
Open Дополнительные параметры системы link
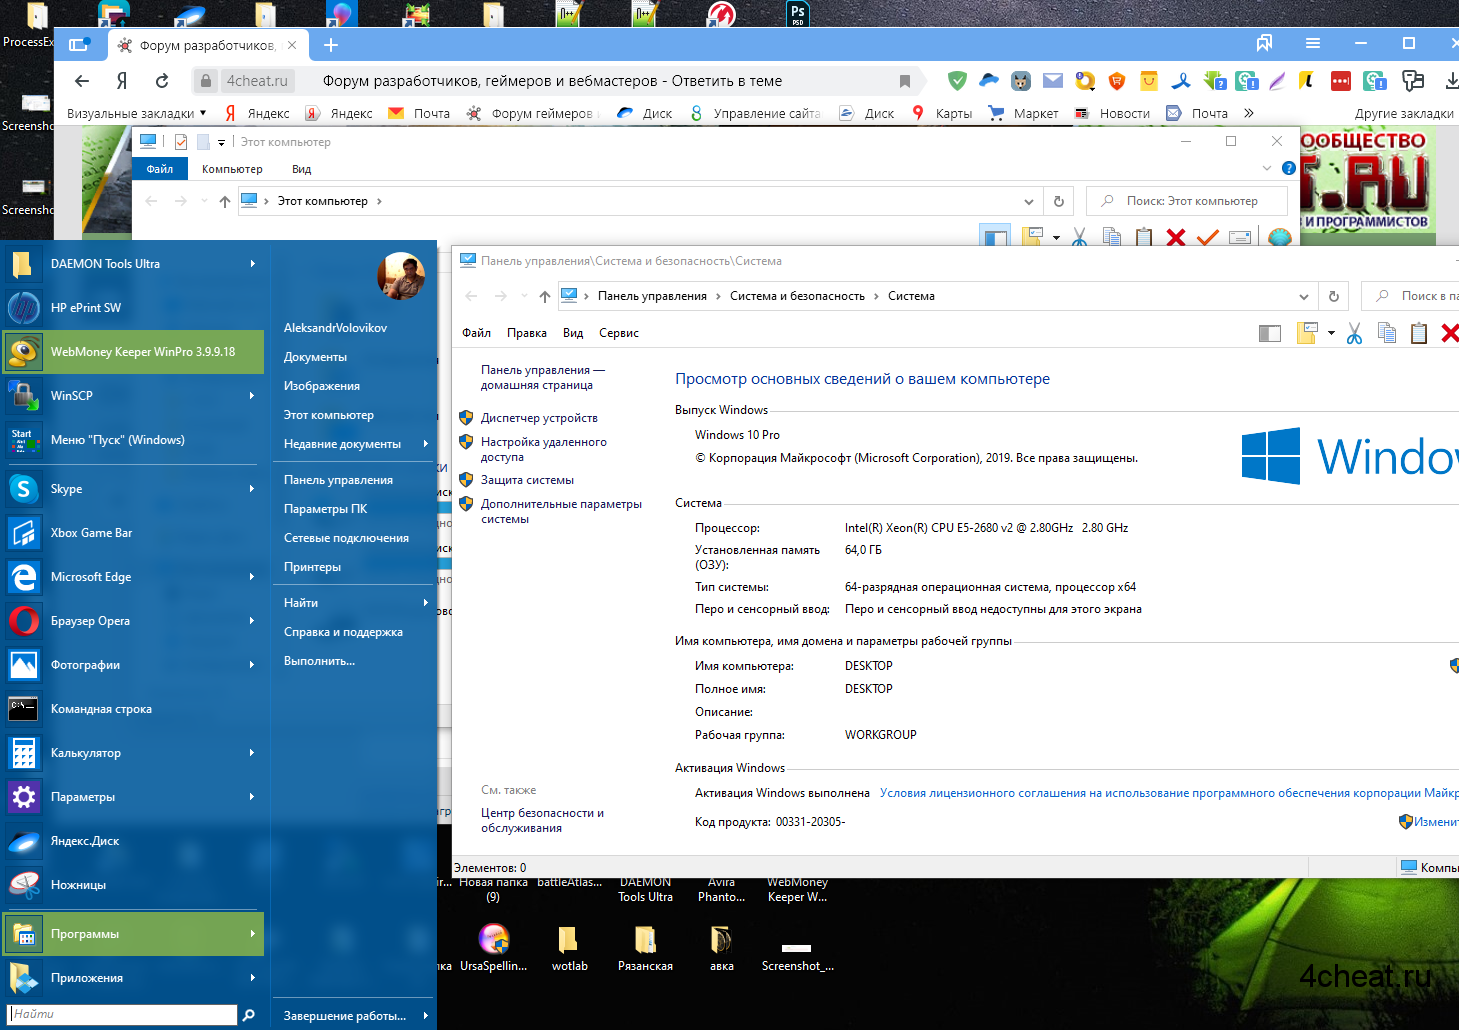coord(561,511)
